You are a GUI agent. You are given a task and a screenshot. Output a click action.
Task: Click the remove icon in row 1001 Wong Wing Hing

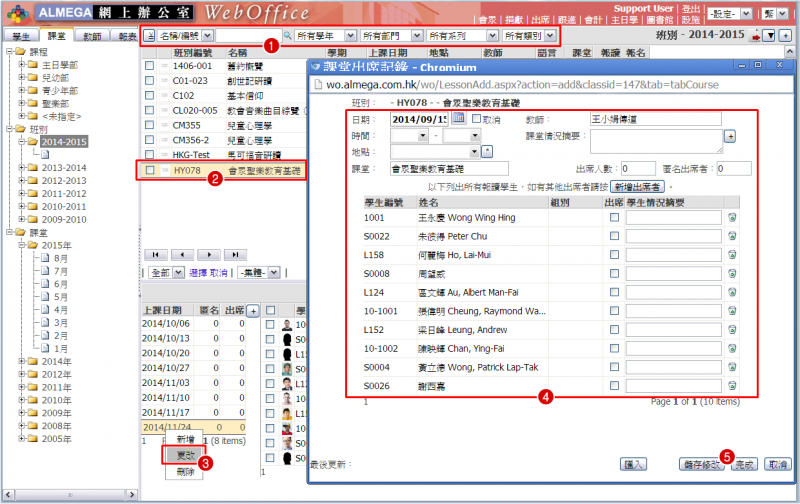pos(732,217)
